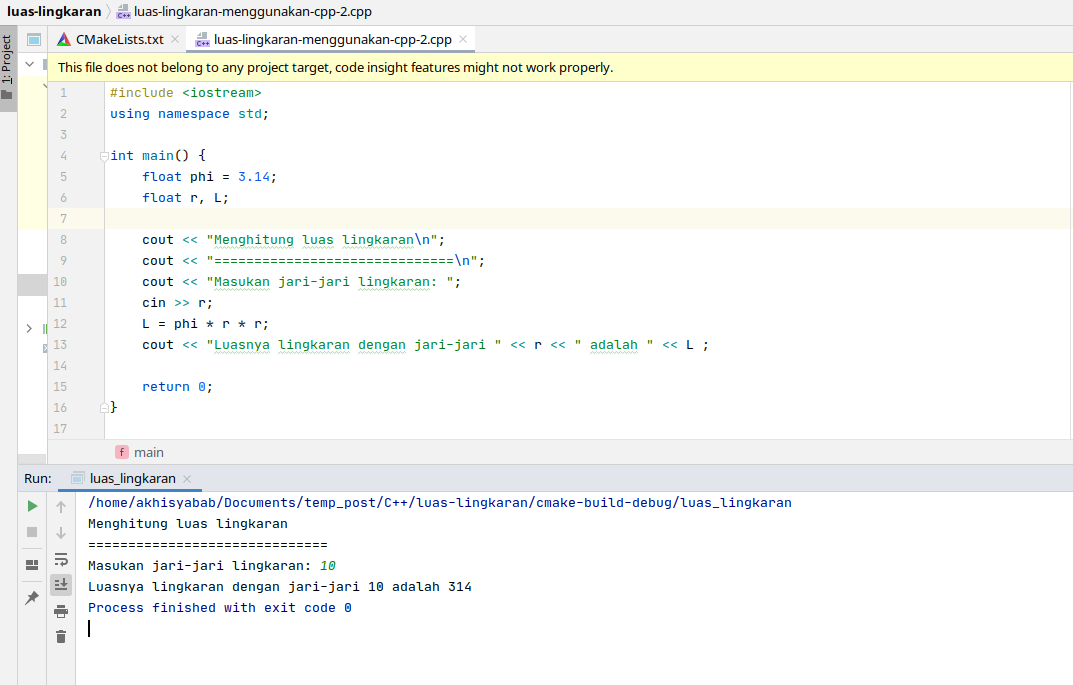Collapse the main function code fold
Screen dimensions: 1073x685
(x=103, y=155)
